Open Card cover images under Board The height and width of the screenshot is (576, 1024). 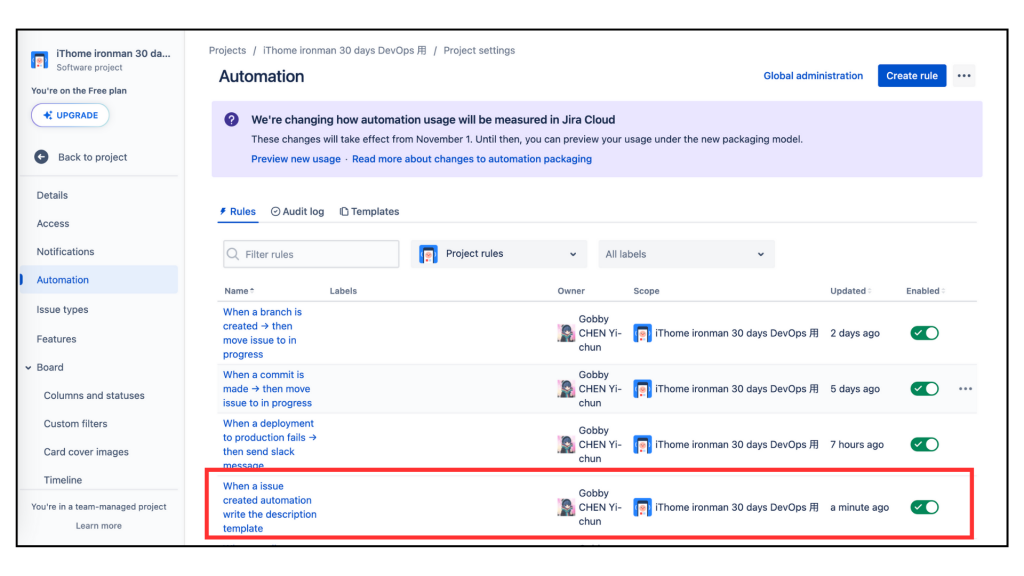[86, 451]
